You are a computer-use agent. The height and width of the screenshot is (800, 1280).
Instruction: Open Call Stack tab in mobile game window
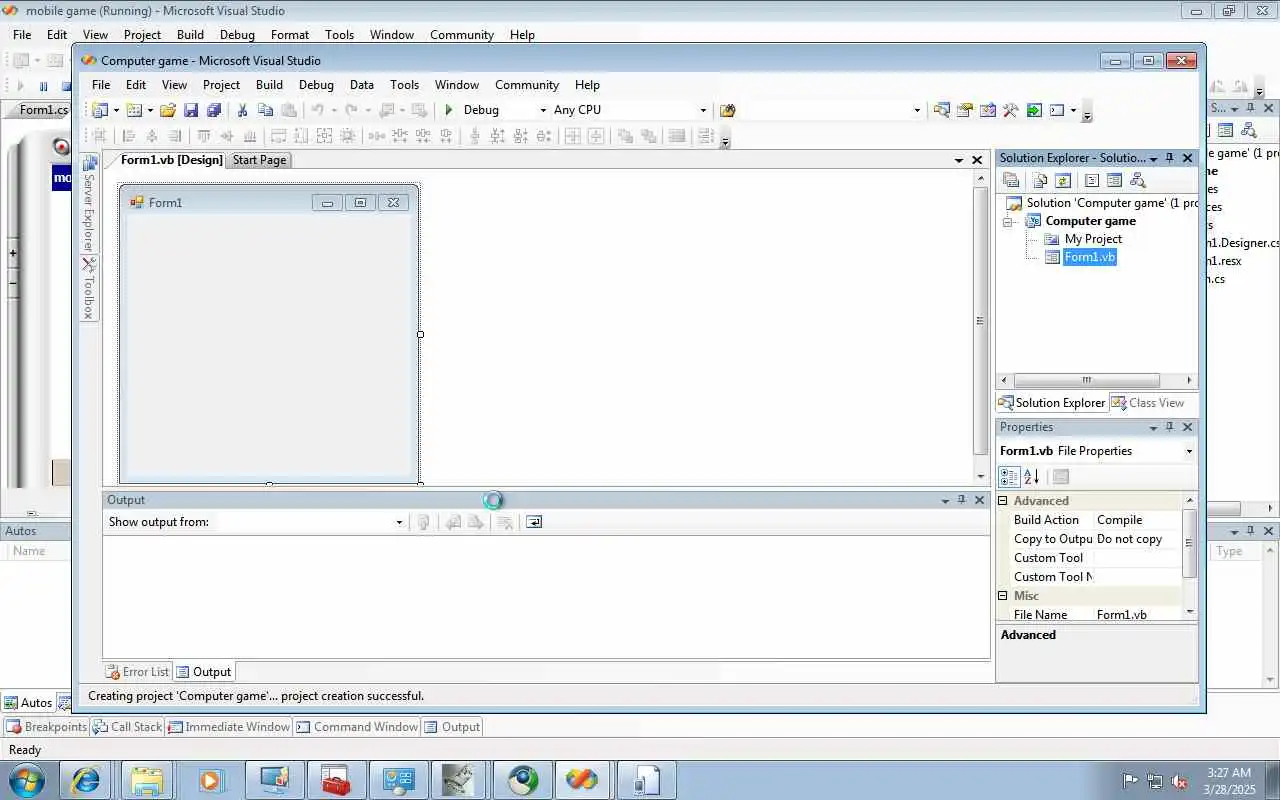pos(128,727)
